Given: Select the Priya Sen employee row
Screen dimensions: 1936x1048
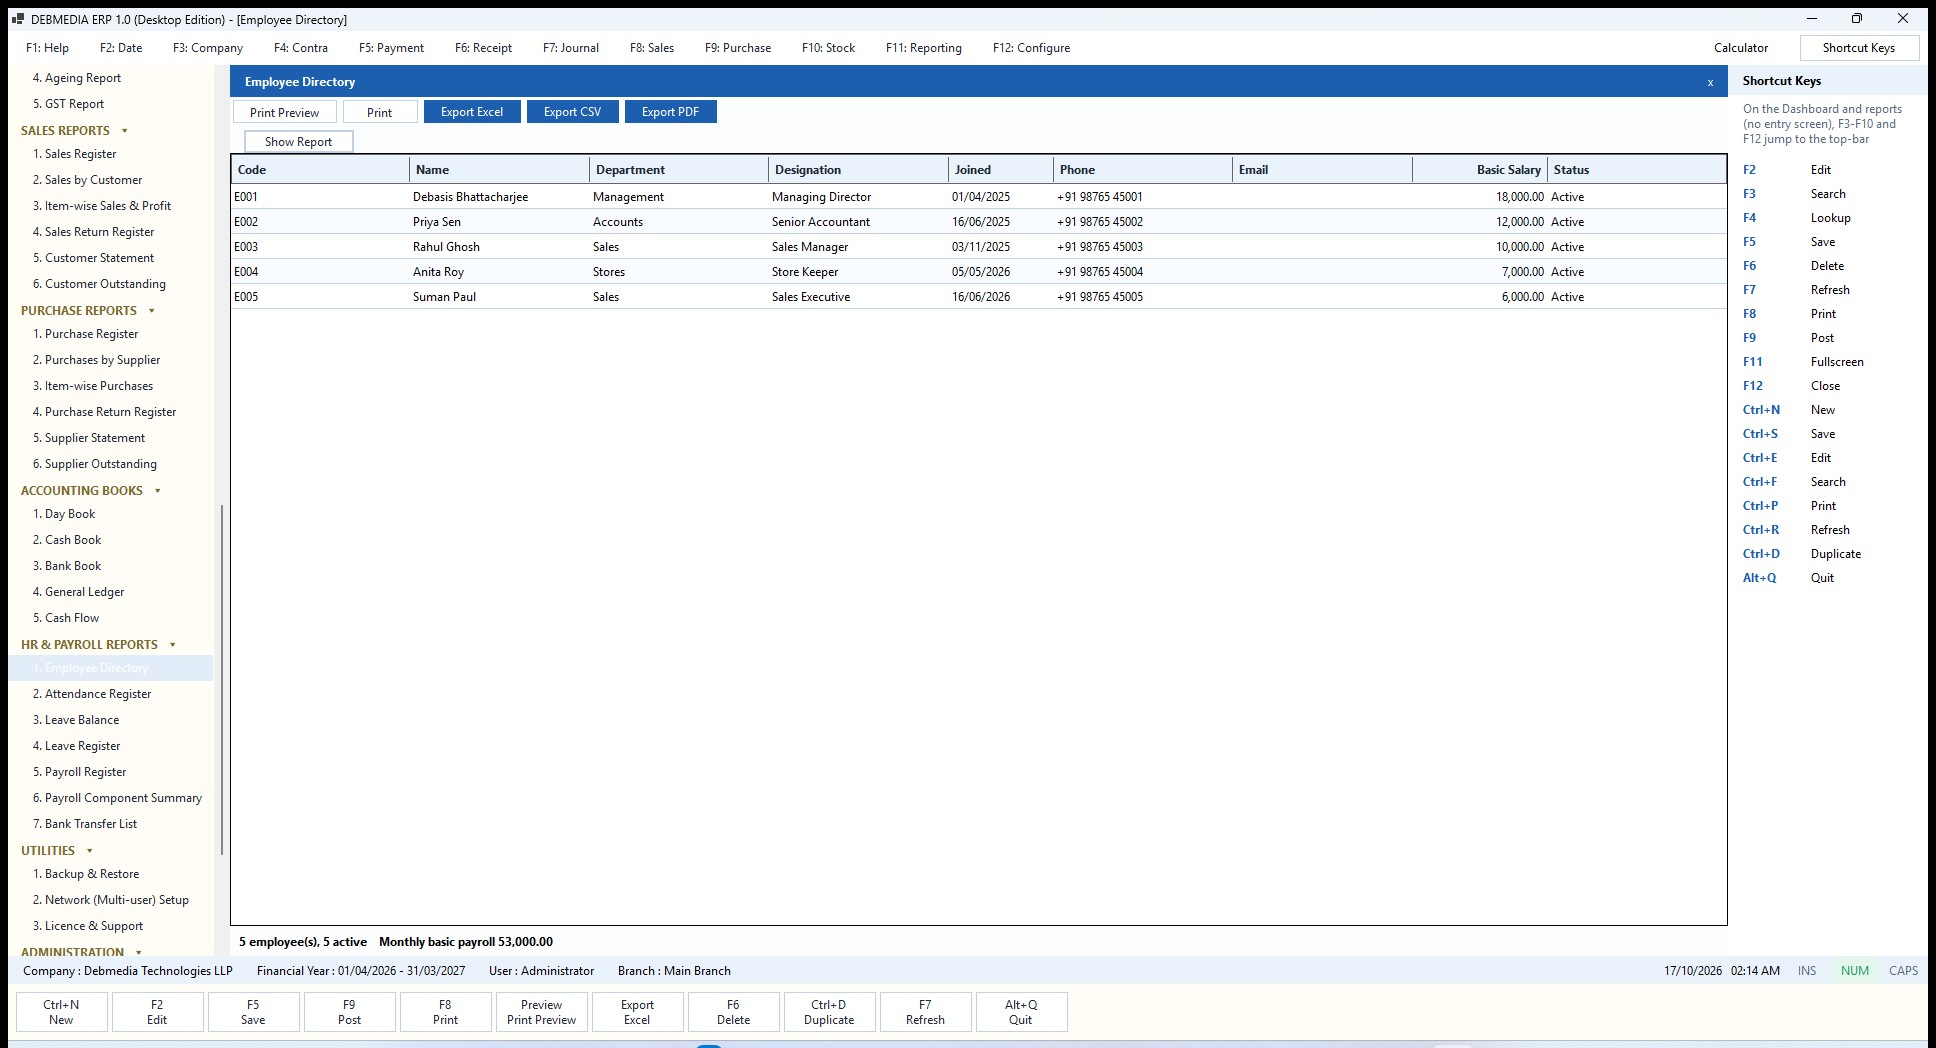Looking at the screenshot, I should point(979,222).
